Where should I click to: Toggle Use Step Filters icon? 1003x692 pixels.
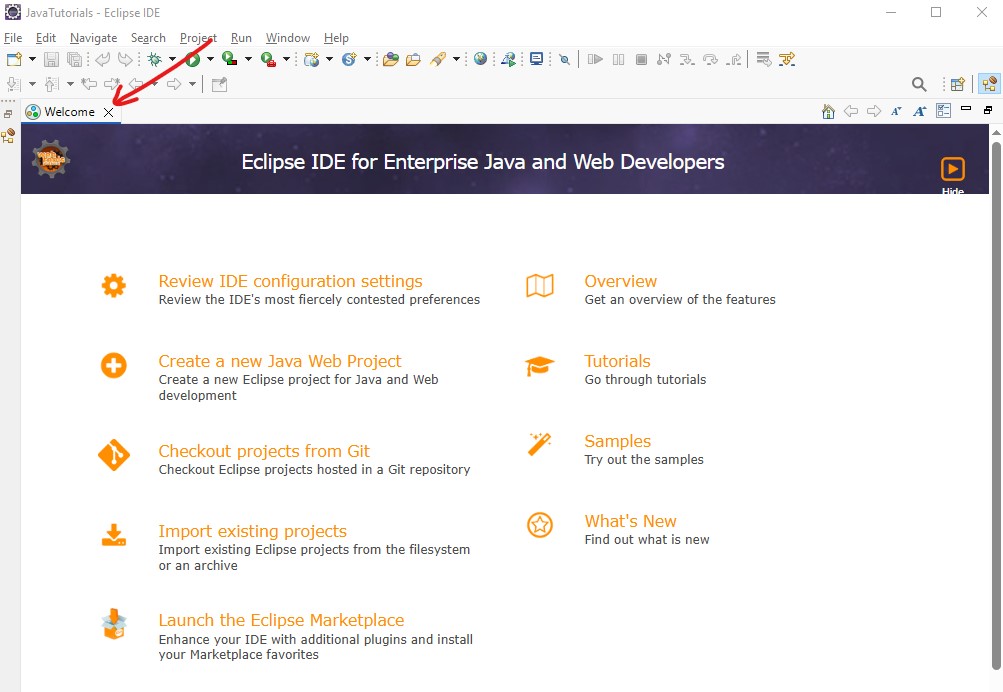pos(787,59)
